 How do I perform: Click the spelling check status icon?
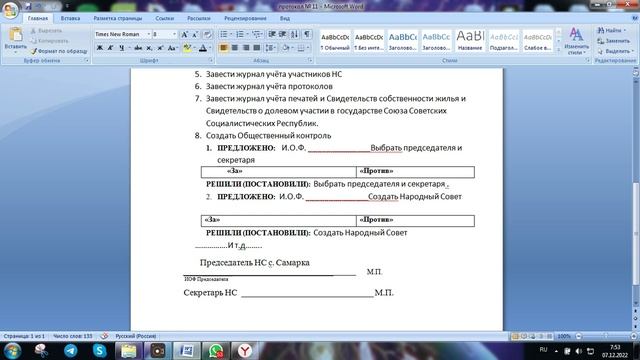pos(104,336)
